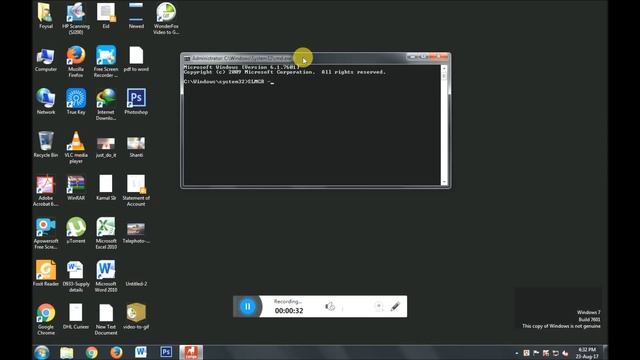
Task: Open HP Scanning desktop shortcut
Action: pyautogui.click(x=76, y=18)
